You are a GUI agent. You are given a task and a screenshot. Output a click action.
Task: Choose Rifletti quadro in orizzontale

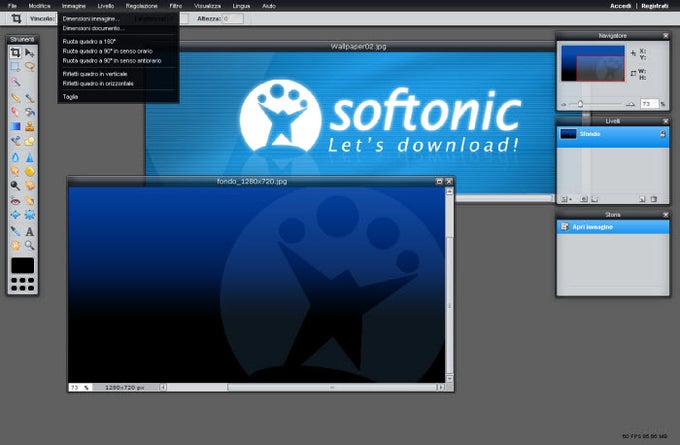[x=118, y=84]
